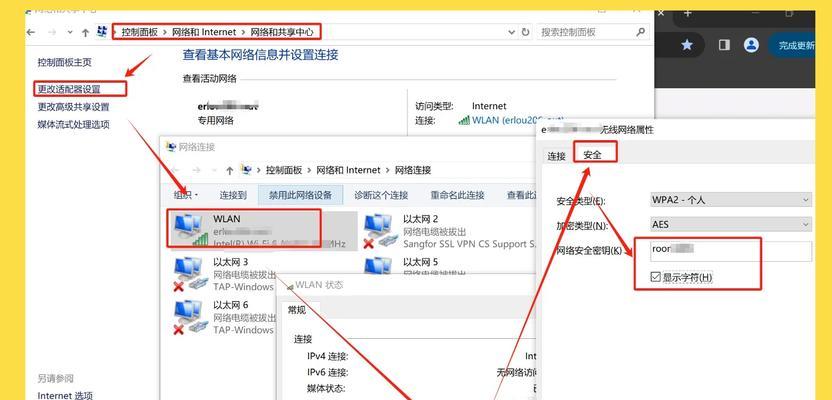The width and height of the screenshot is (832, 400).
Task: Click 重命名此连接 toolbar button
Action: (x=457, y=195)
